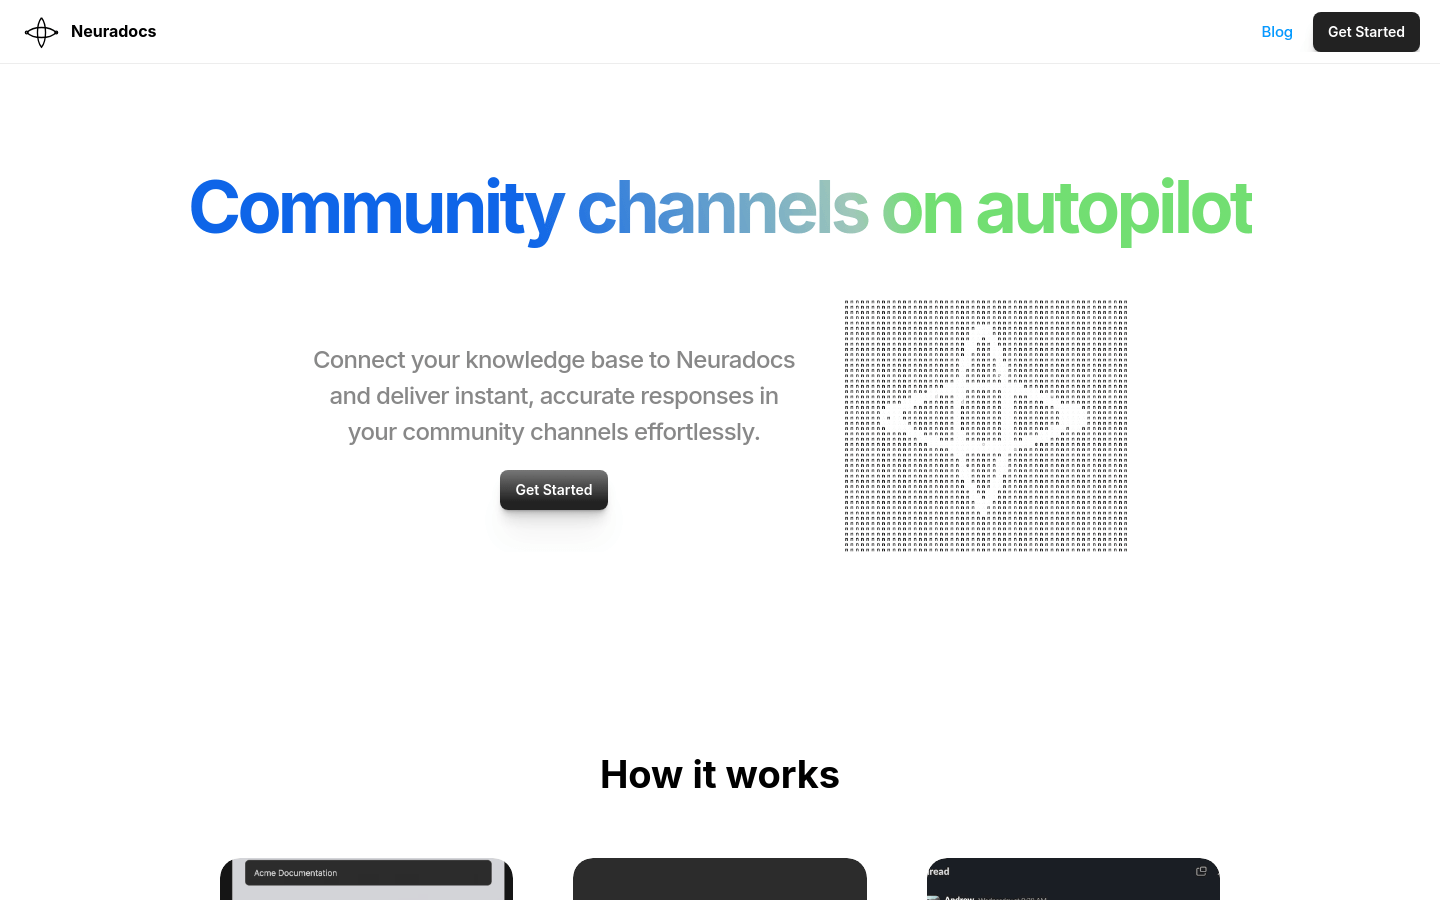This screenshot has height=900, width=1440.
Task: Click the ASCII dotted animation graphic
Action: pos(986,426)
